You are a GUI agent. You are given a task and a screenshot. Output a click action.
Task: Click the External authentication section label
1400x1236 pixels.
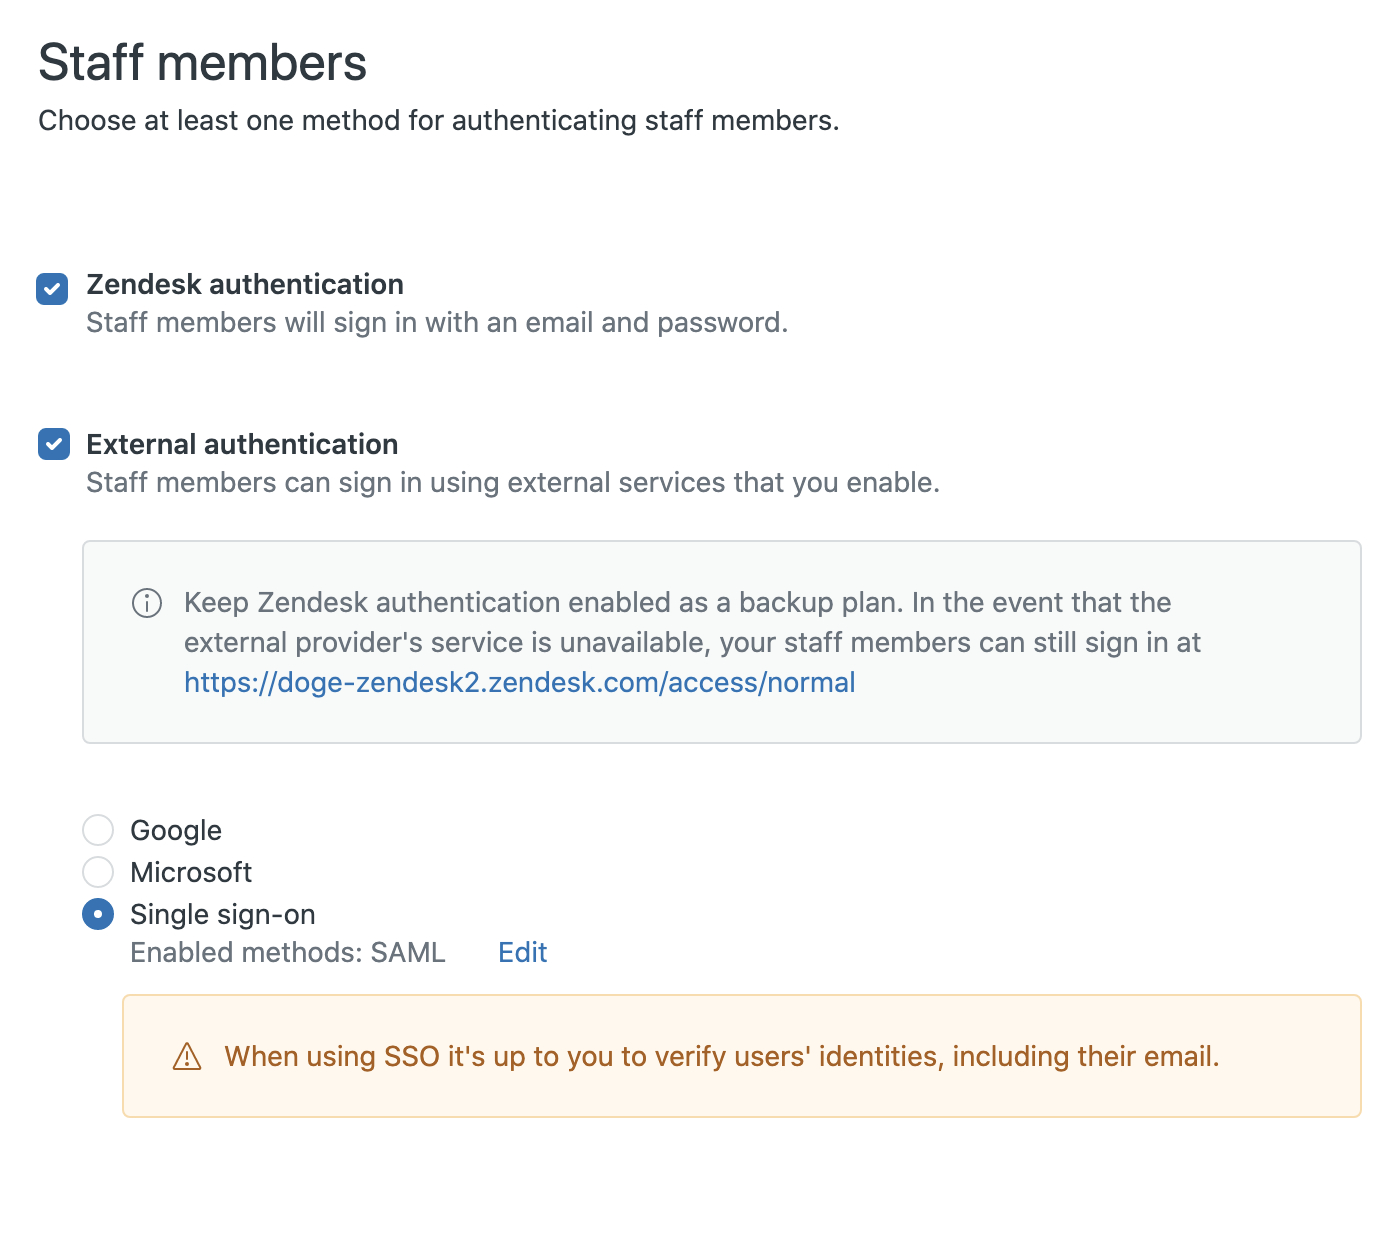coord(242,444)
